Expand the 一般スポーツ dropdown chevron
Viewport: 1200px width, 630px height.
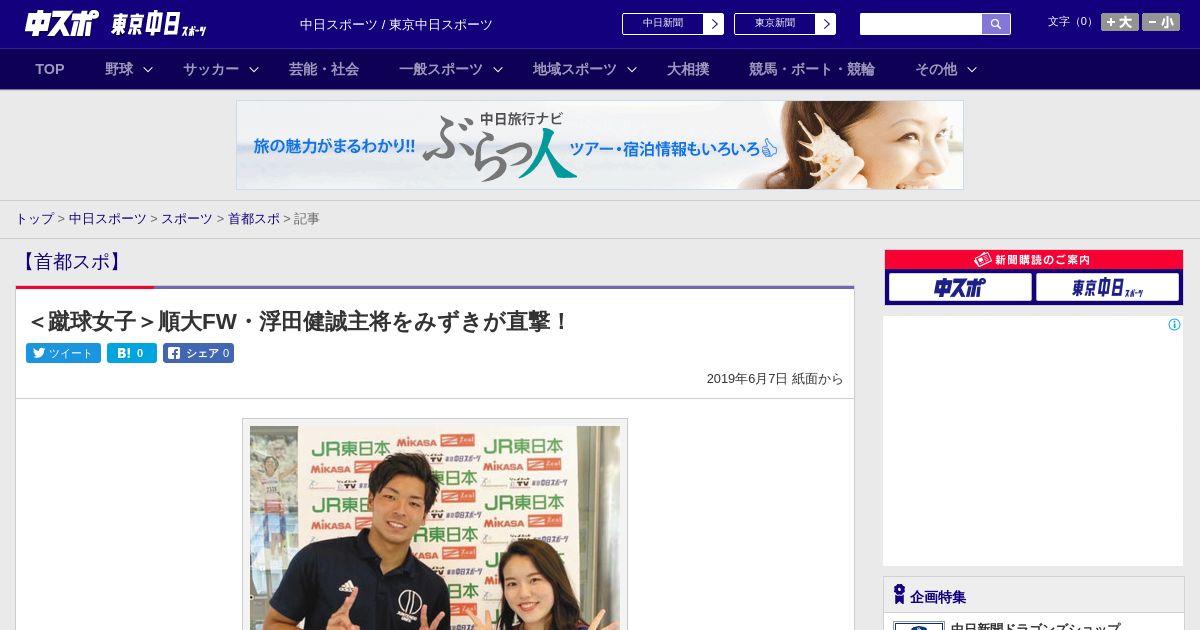pos(498,69)
